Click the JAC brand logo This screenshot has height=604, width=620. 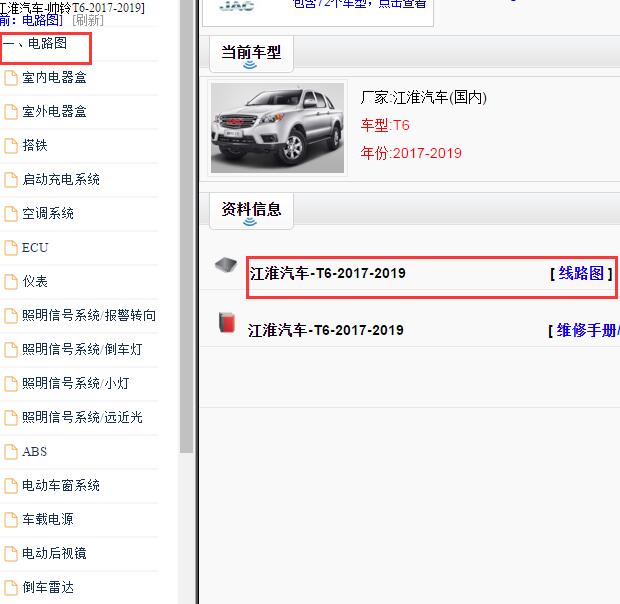click(x=236, y=6)
